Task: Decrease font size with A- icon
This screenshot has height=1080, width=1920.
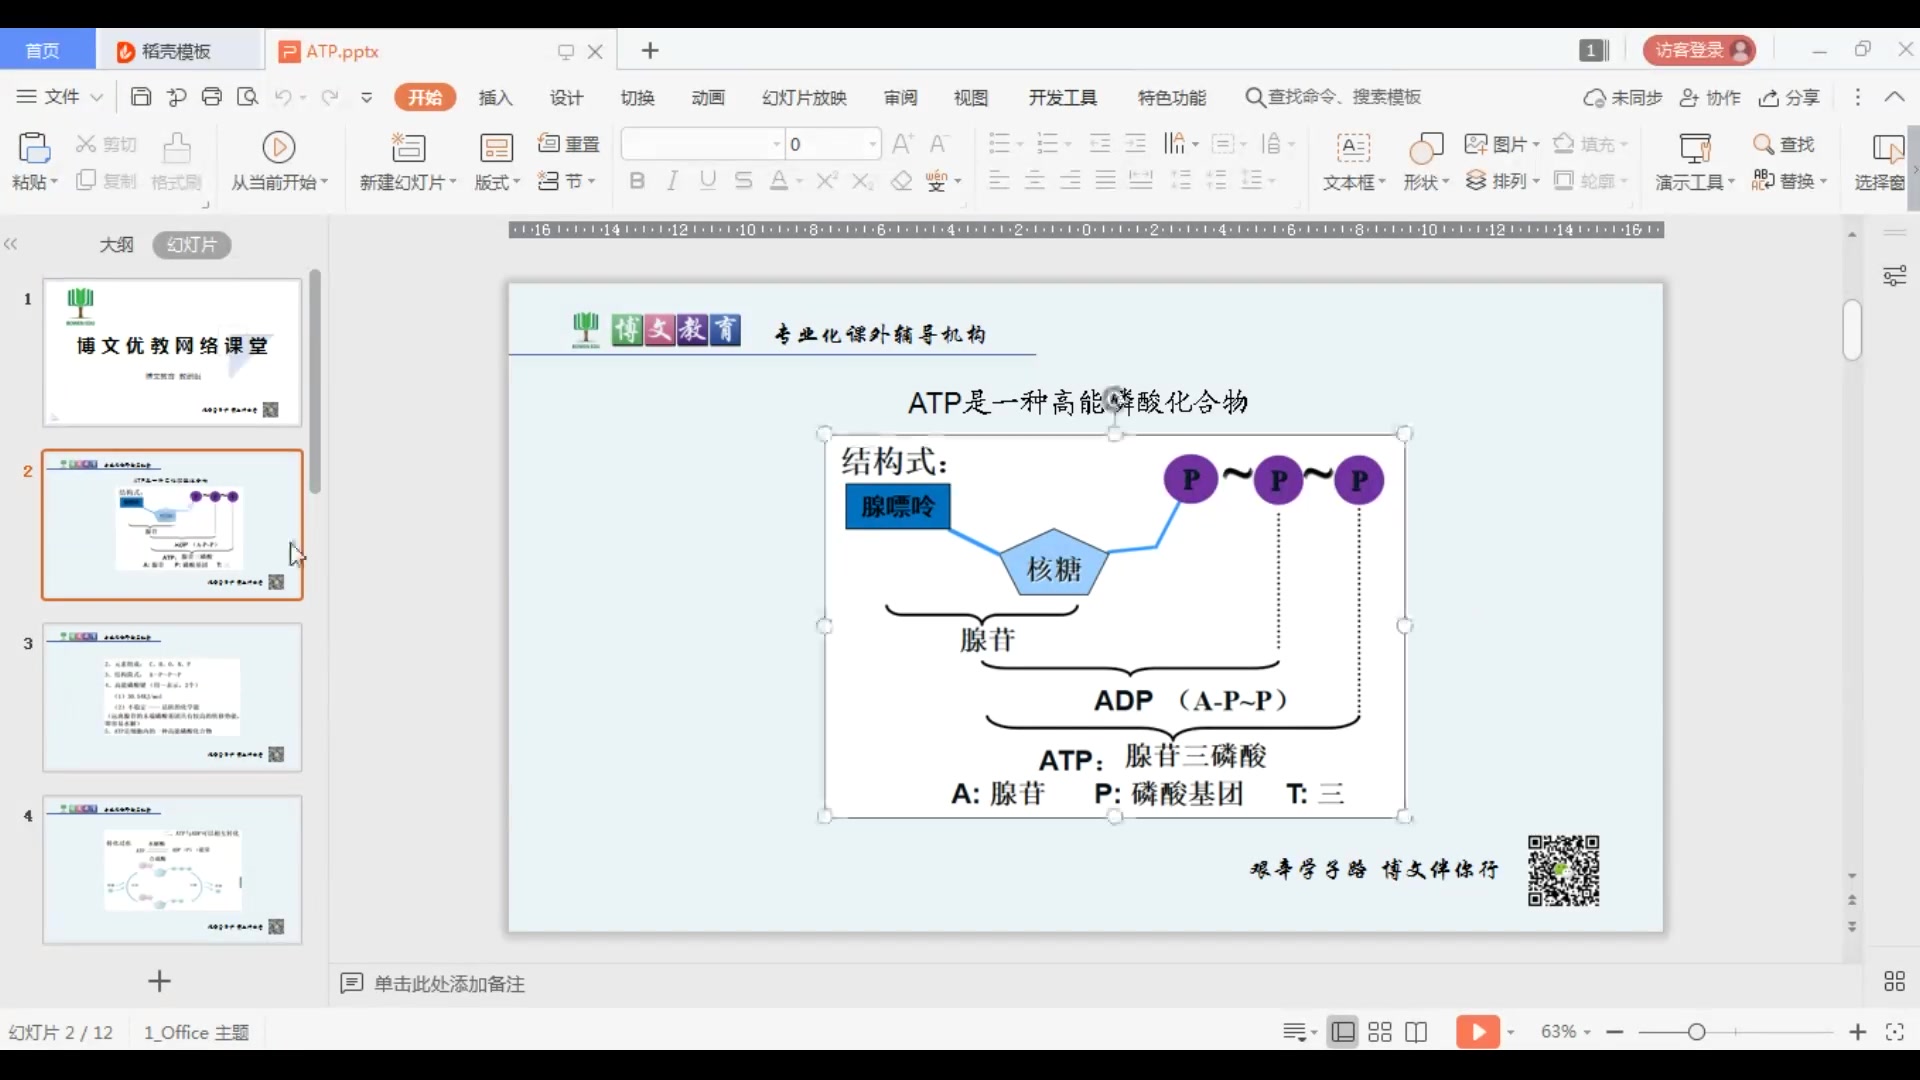Action: 938,144
